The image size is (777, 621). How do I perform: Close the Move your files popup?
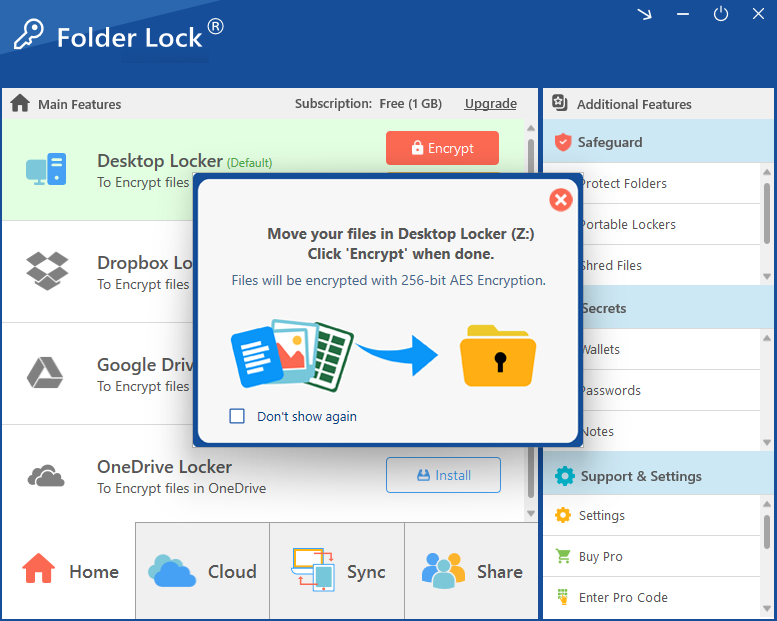(x=561, y=200)
